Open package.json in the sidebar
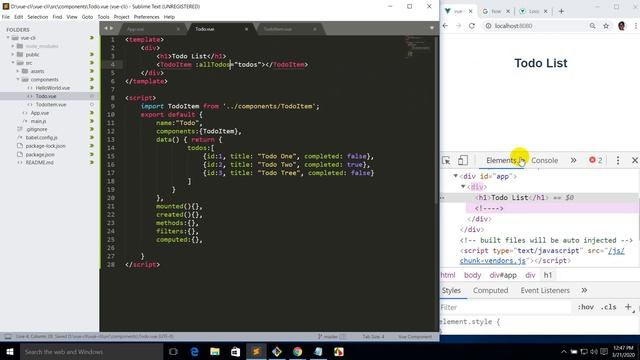Image resolution: width=640 pixels, height=360 pixels. [40, 154]
